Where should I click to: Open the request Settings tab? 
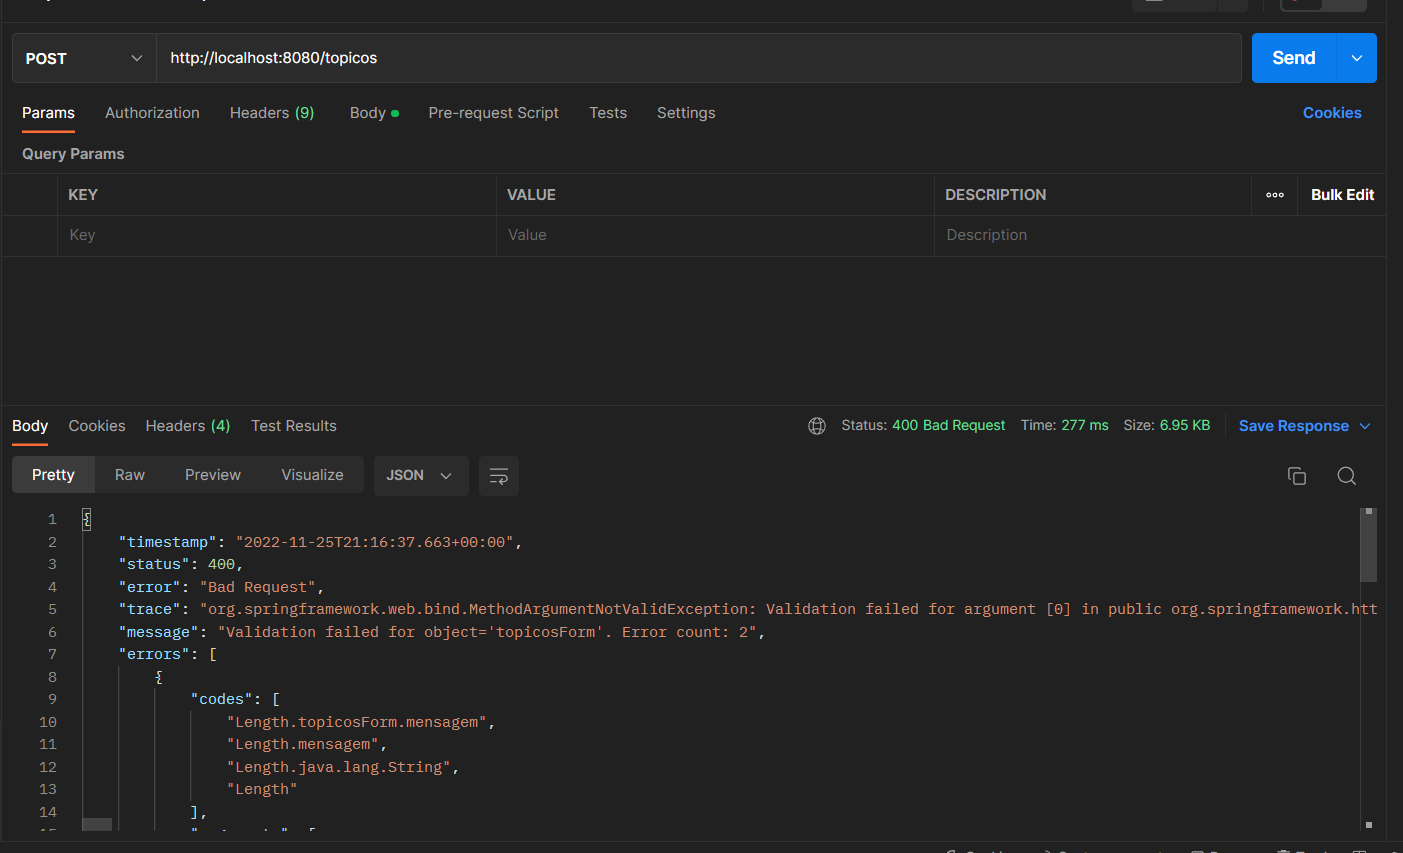(x=686, y=113)
